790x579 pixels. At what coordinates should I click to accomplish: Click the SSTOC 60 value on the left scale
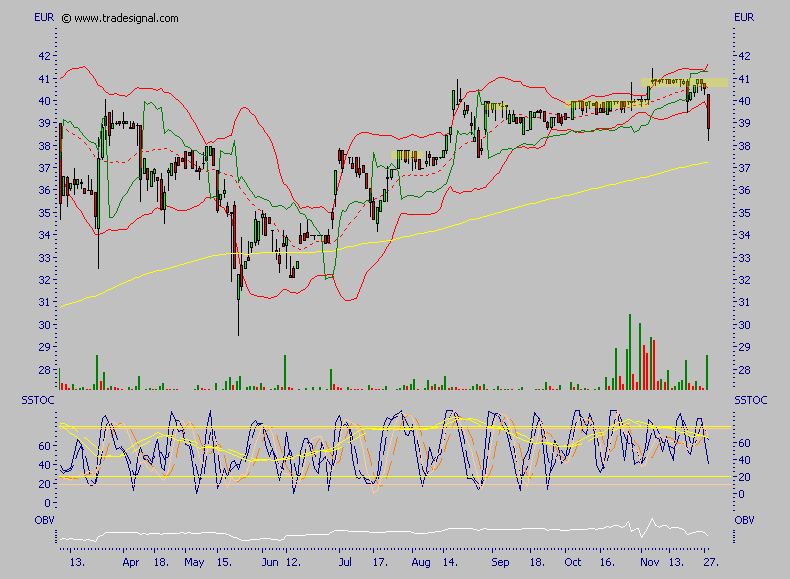(x=45, y=446)
